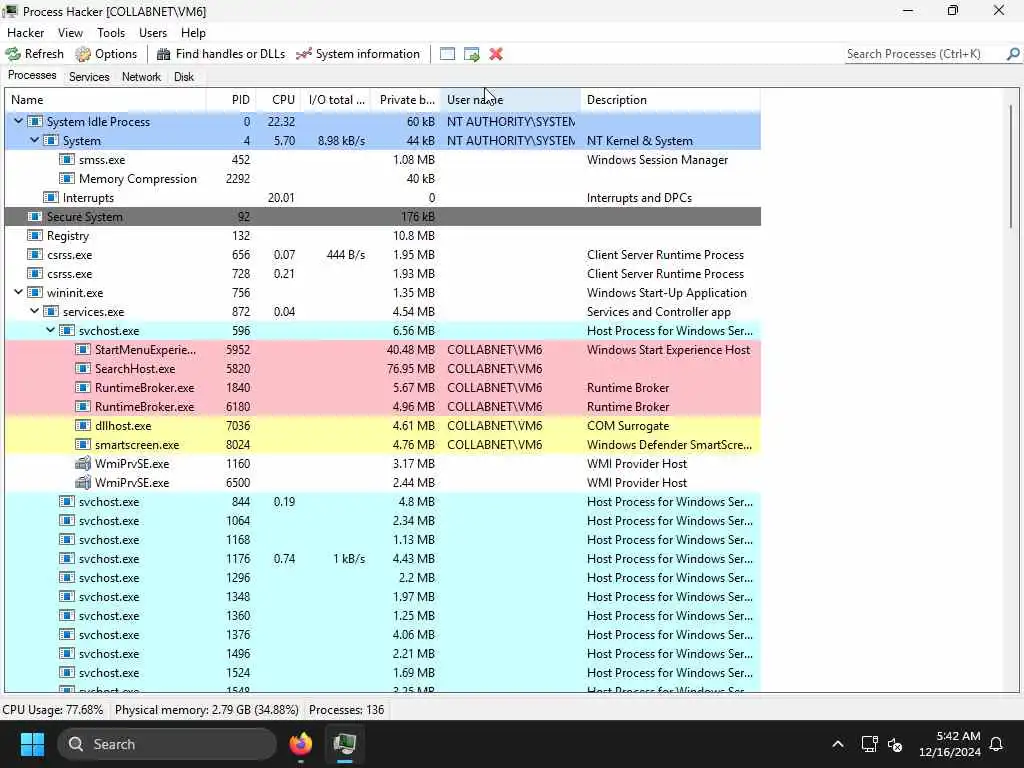Open System information window
The width and height of the screenshot is (1024, 768).
click(x=358, y=54)
